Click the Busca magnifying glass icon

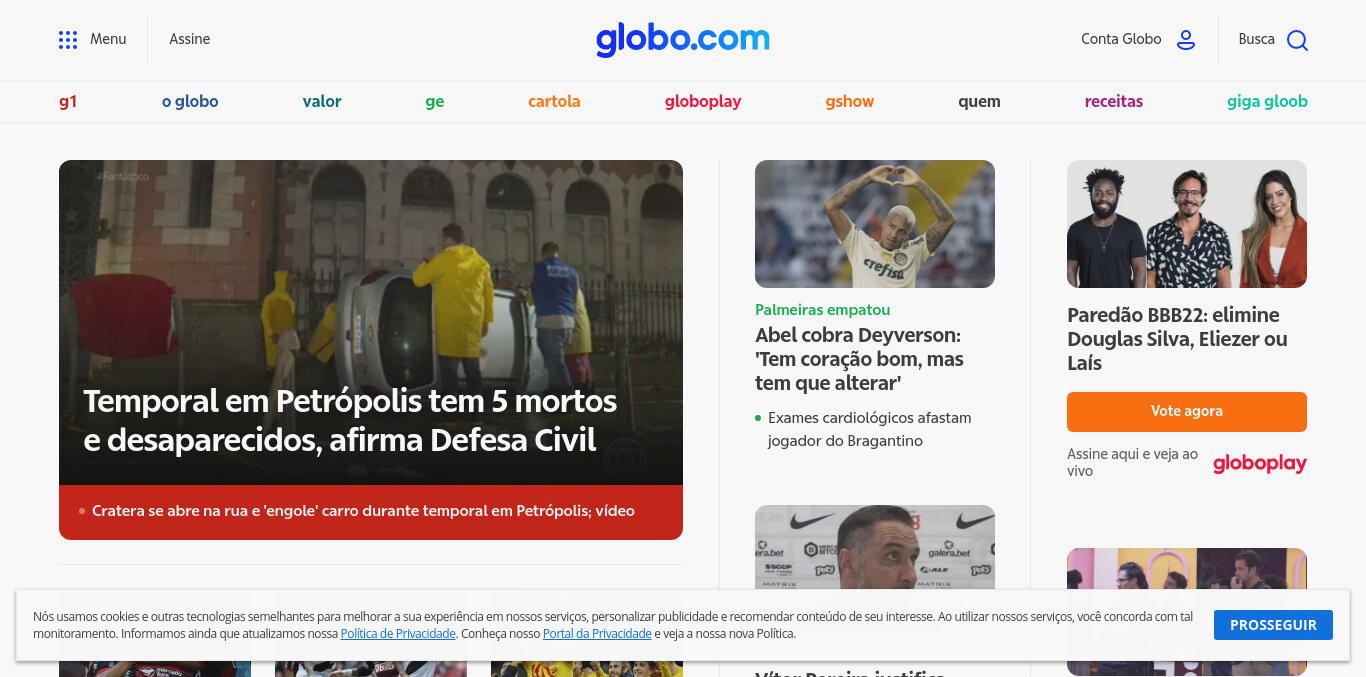coord(1297,40)
